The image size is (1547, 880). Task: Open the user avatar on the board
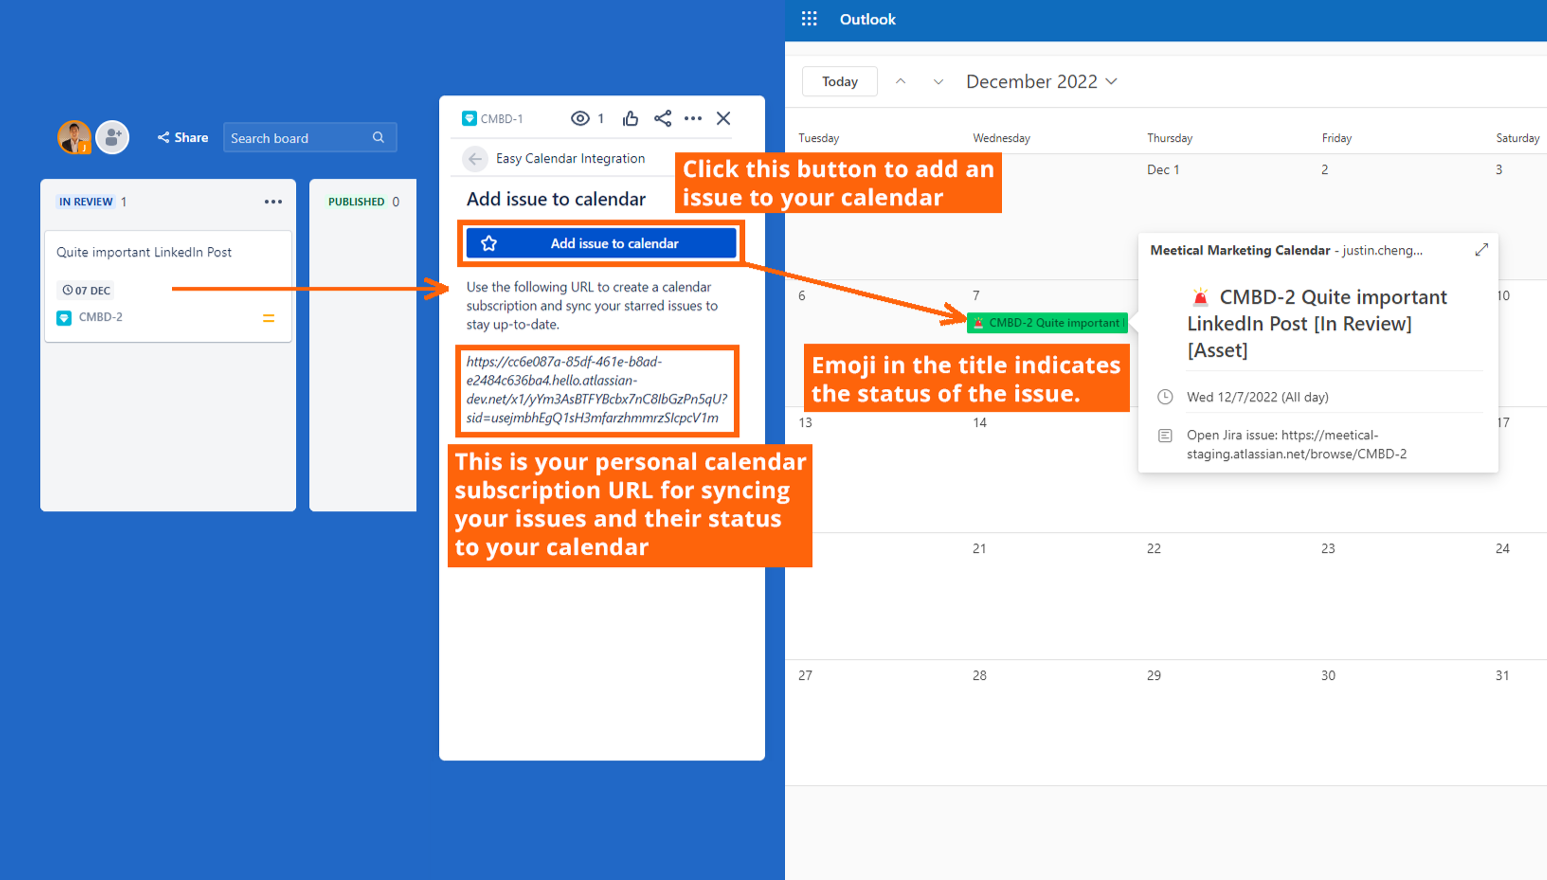coord(74,137)
